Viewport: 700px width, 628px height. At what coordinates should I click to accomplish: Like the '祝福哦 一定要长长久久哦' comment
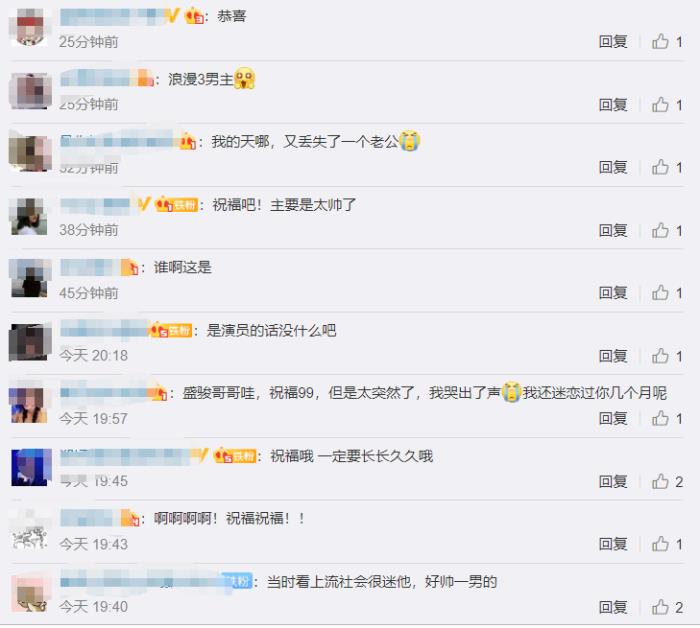[x=660, y=481]
